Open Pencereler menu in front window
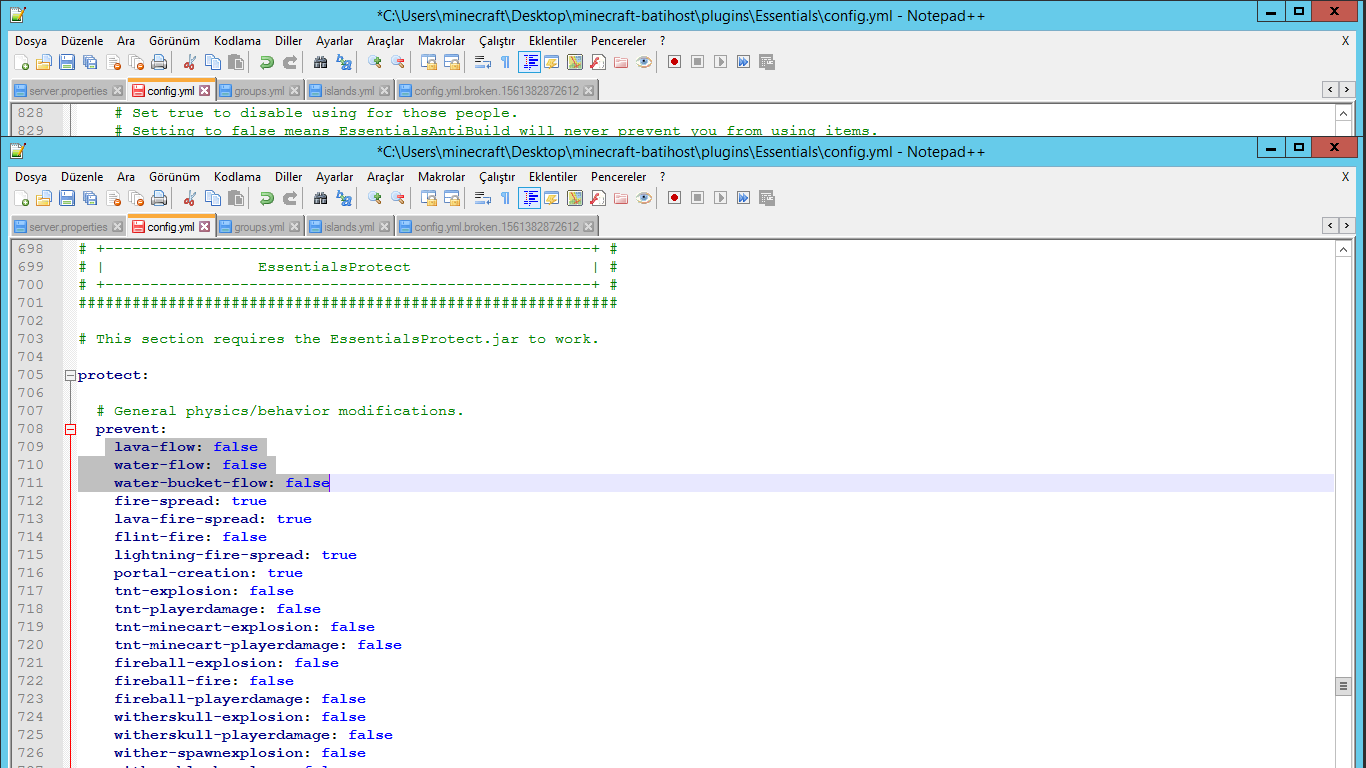The width and height of the screenshot is (1366, 768). 618,177
